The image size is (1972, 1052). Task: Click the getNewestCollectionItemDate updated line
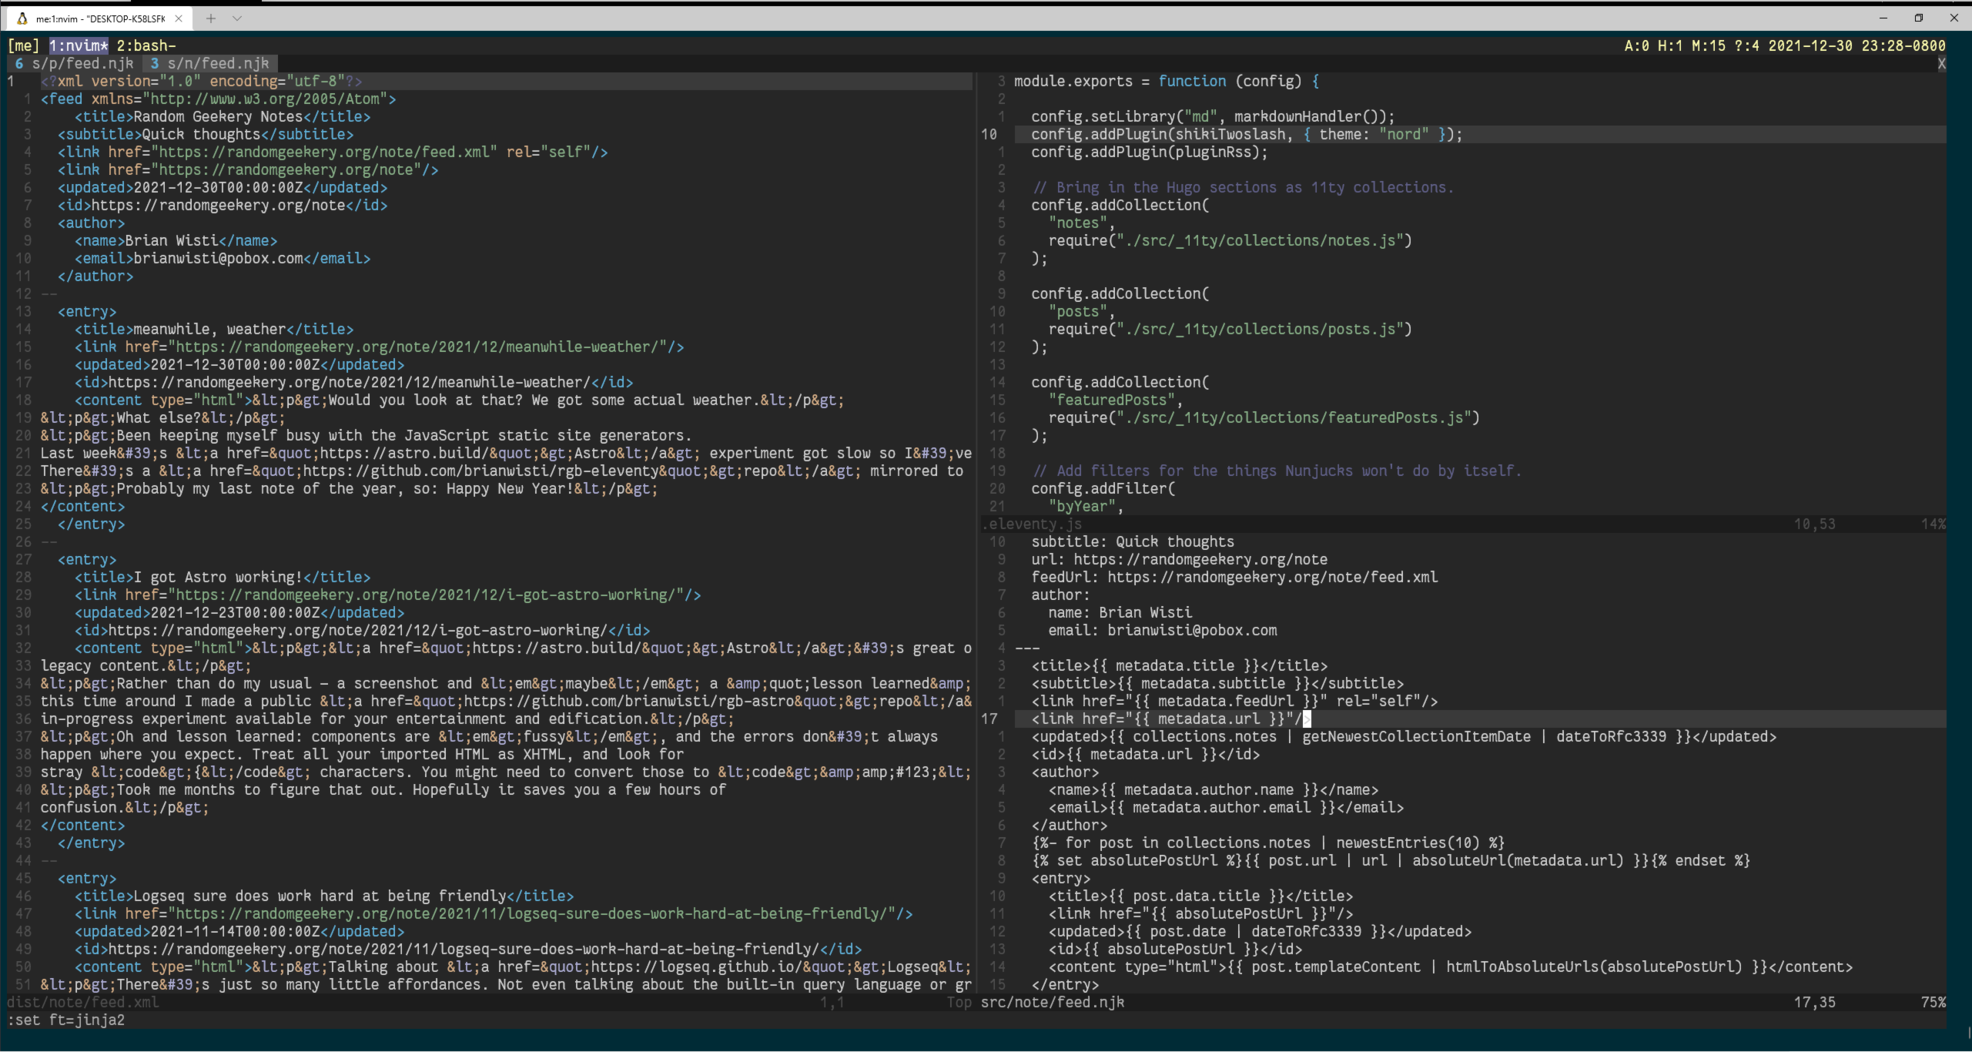click(x=1404, y=737)
